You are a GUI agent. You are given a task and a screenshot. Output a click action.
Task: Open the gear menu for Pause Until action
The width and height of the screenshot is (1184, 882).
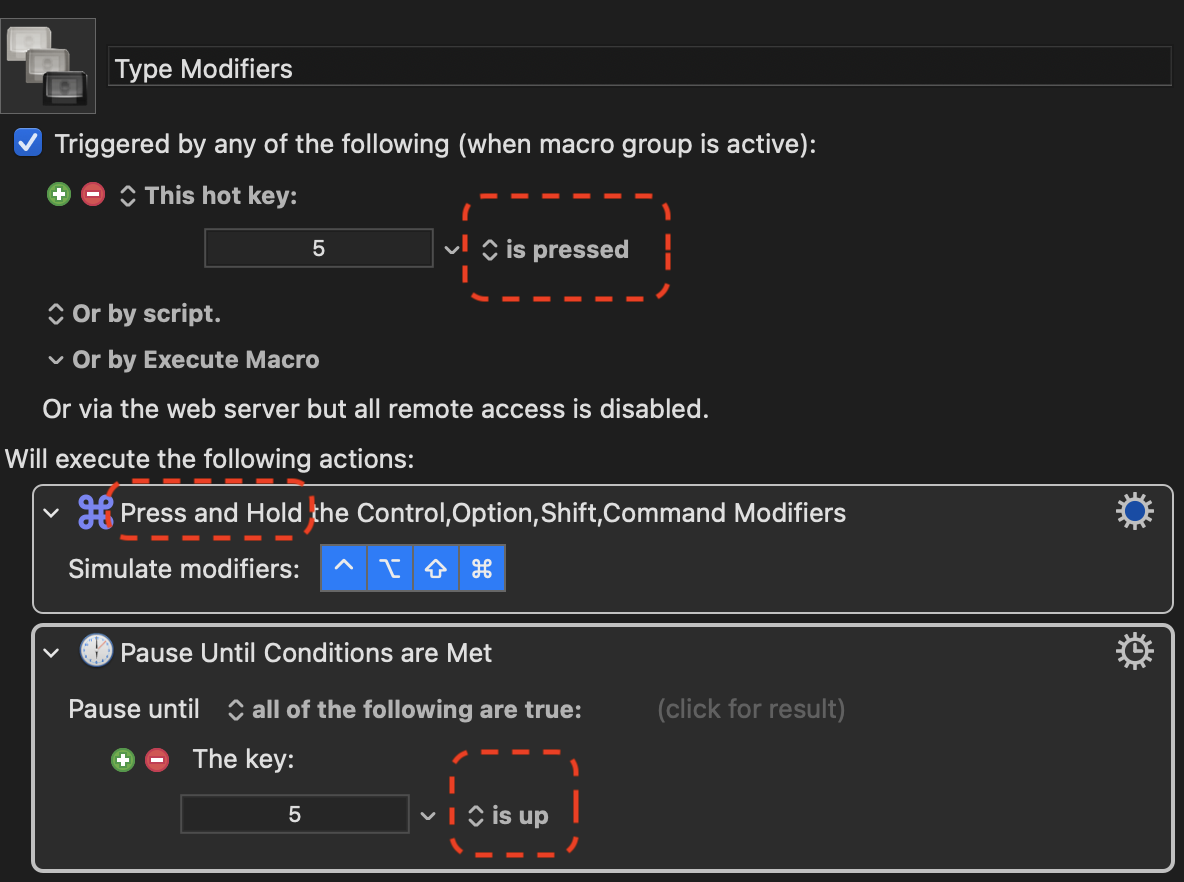tap(1134, 652)
